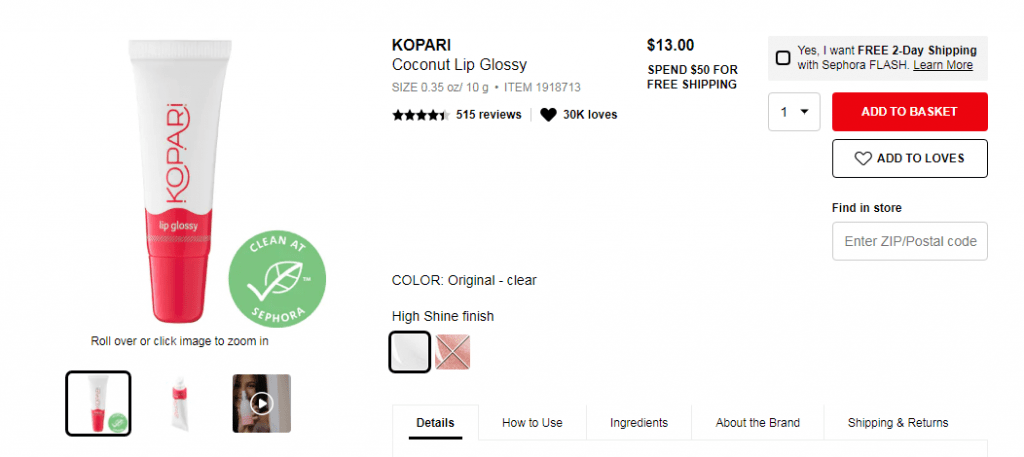Viewport: 1024px width, 457px height.
Task: Open the About the Brand tab
Action: click(x=758, y=422)
